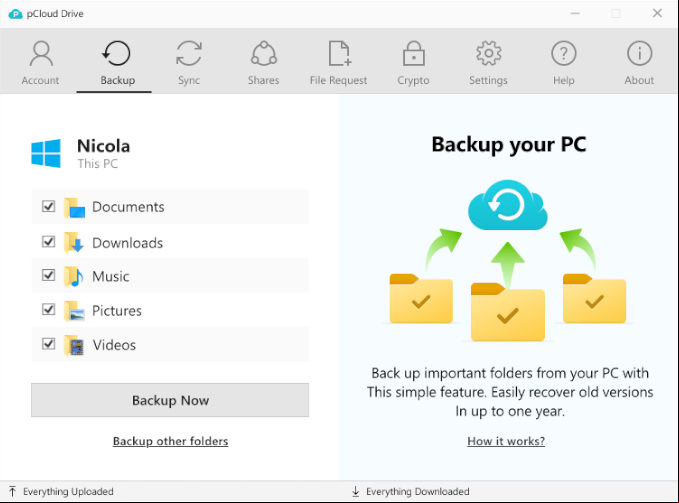Open the Shares icon in toolbar
679x503 pixels.
coord(264,54)
